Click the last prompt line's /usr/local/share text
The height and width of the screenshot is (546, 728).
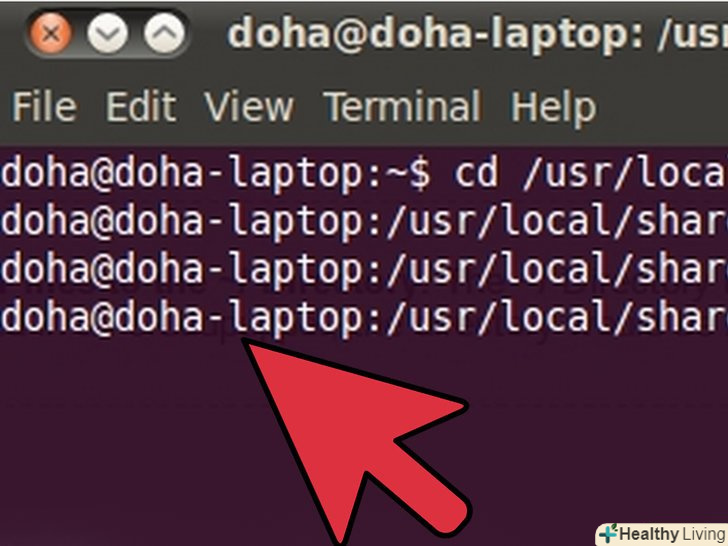point(557,319)
